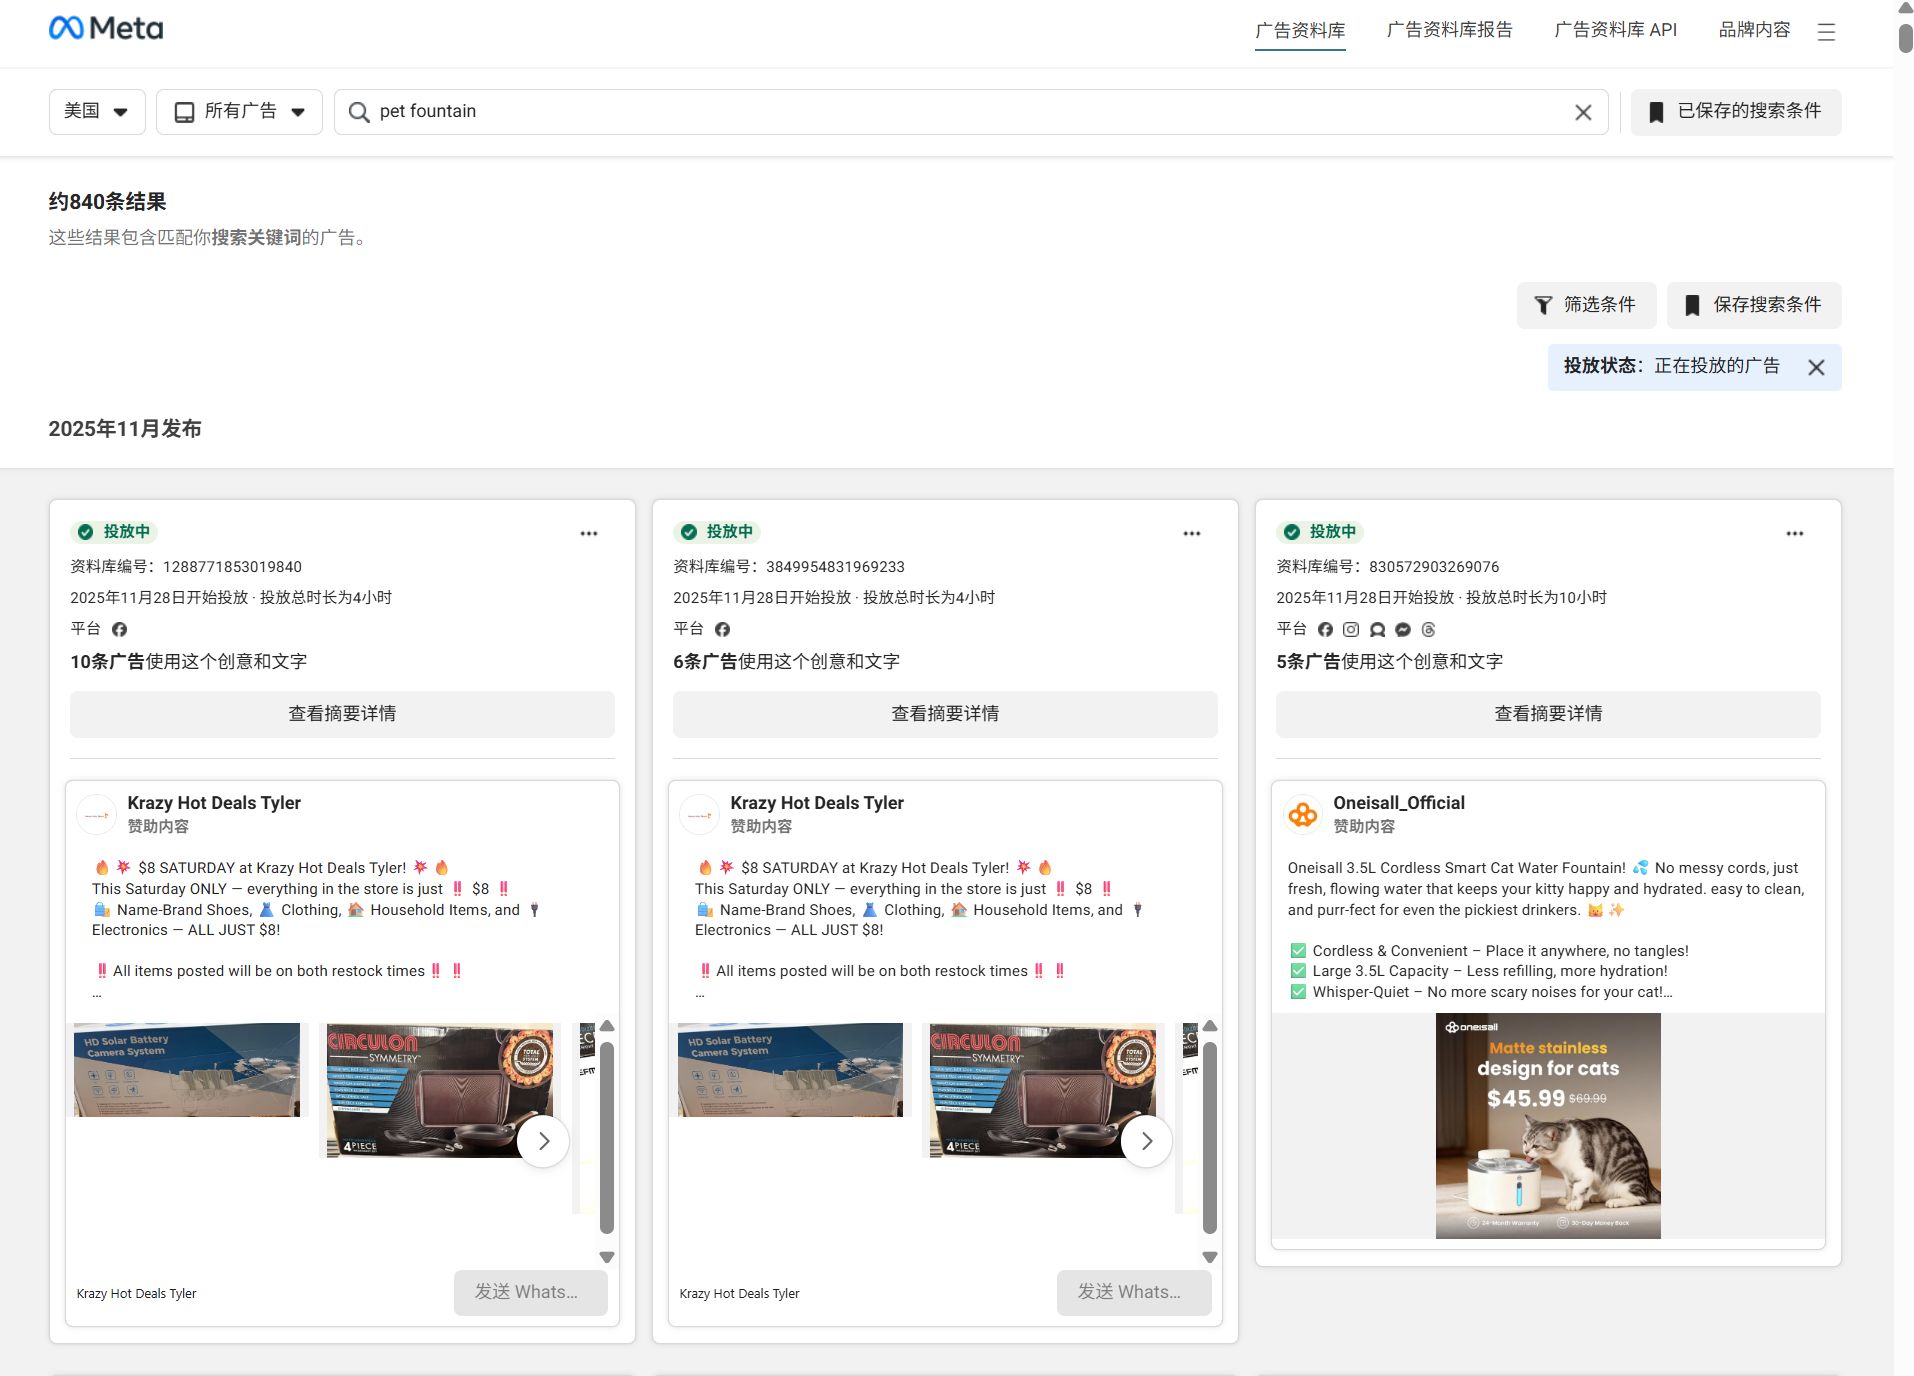Open Krazy Hot Deals Tyler page link, first card
This screenshot has width=1914, height=1376.
(x=214, y=803)
